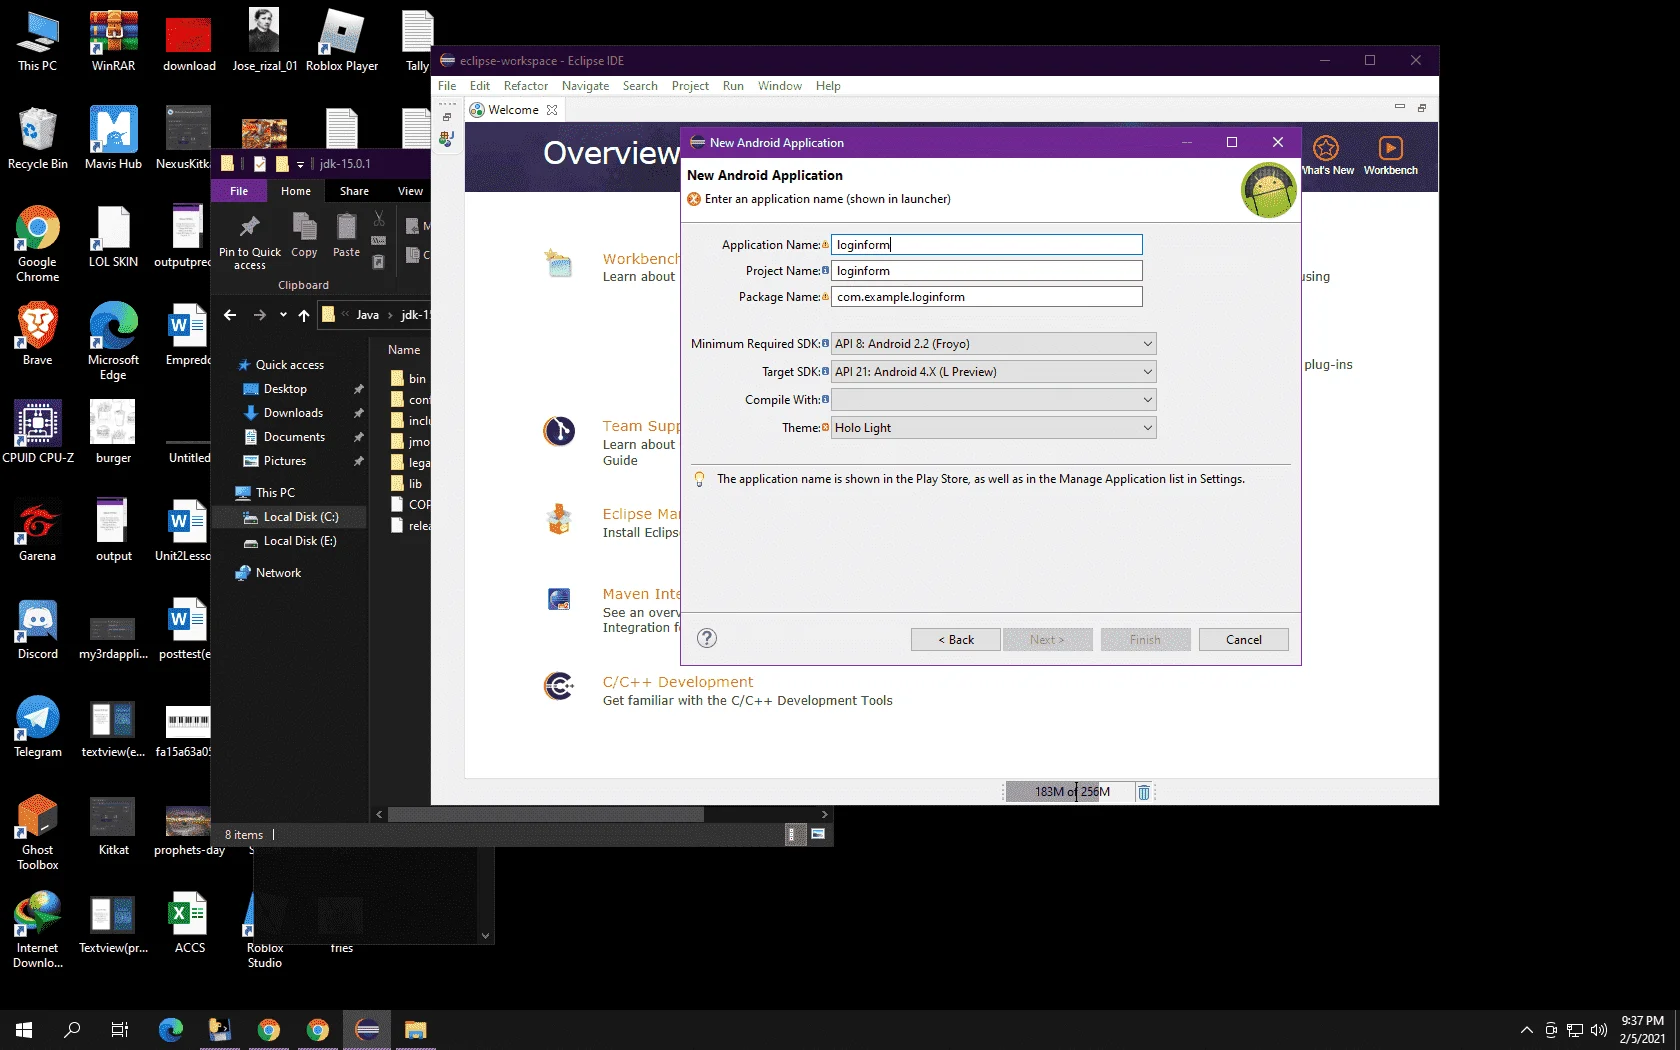Open the Compile With dropdown
1680x1050 pixels.
pos(994,399)
